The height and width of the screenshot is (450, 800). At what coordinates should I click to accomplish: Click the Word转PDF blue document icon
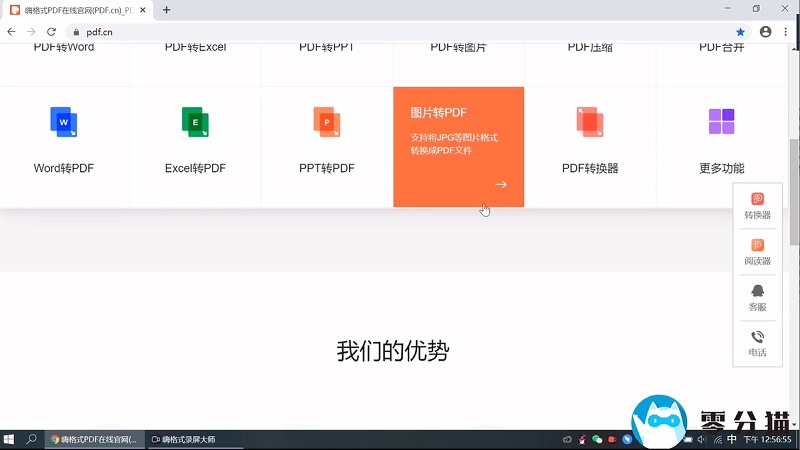[64, 122]
